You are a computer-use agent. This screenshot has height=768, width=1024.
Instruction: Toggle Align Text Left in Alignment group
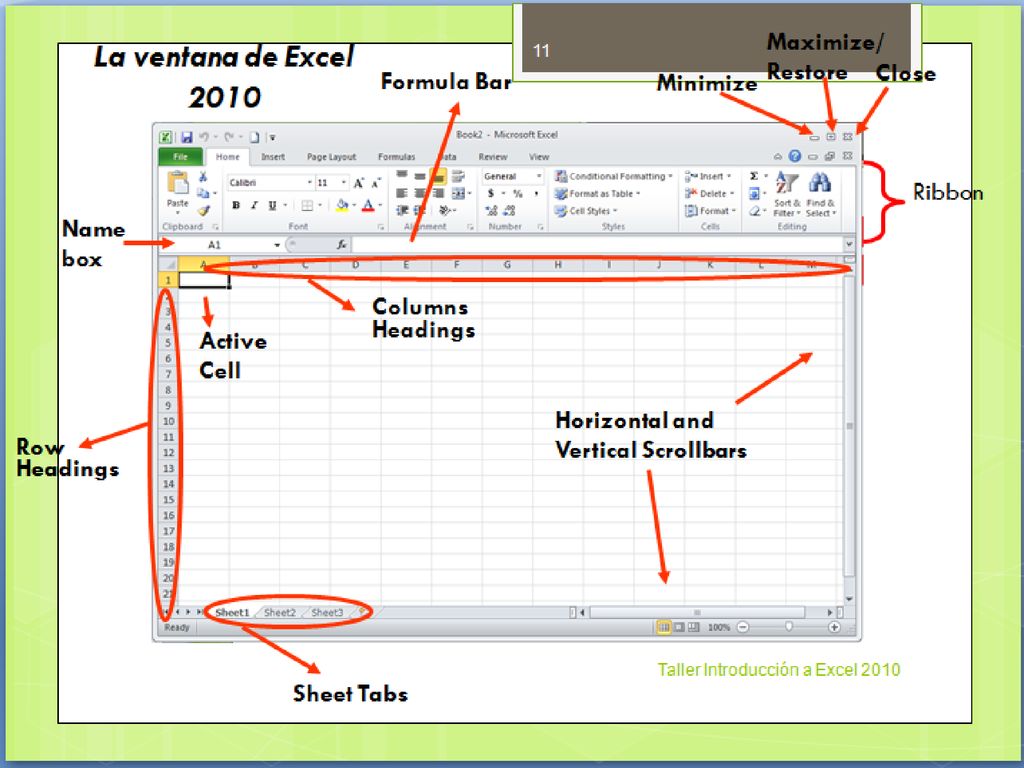402,193
